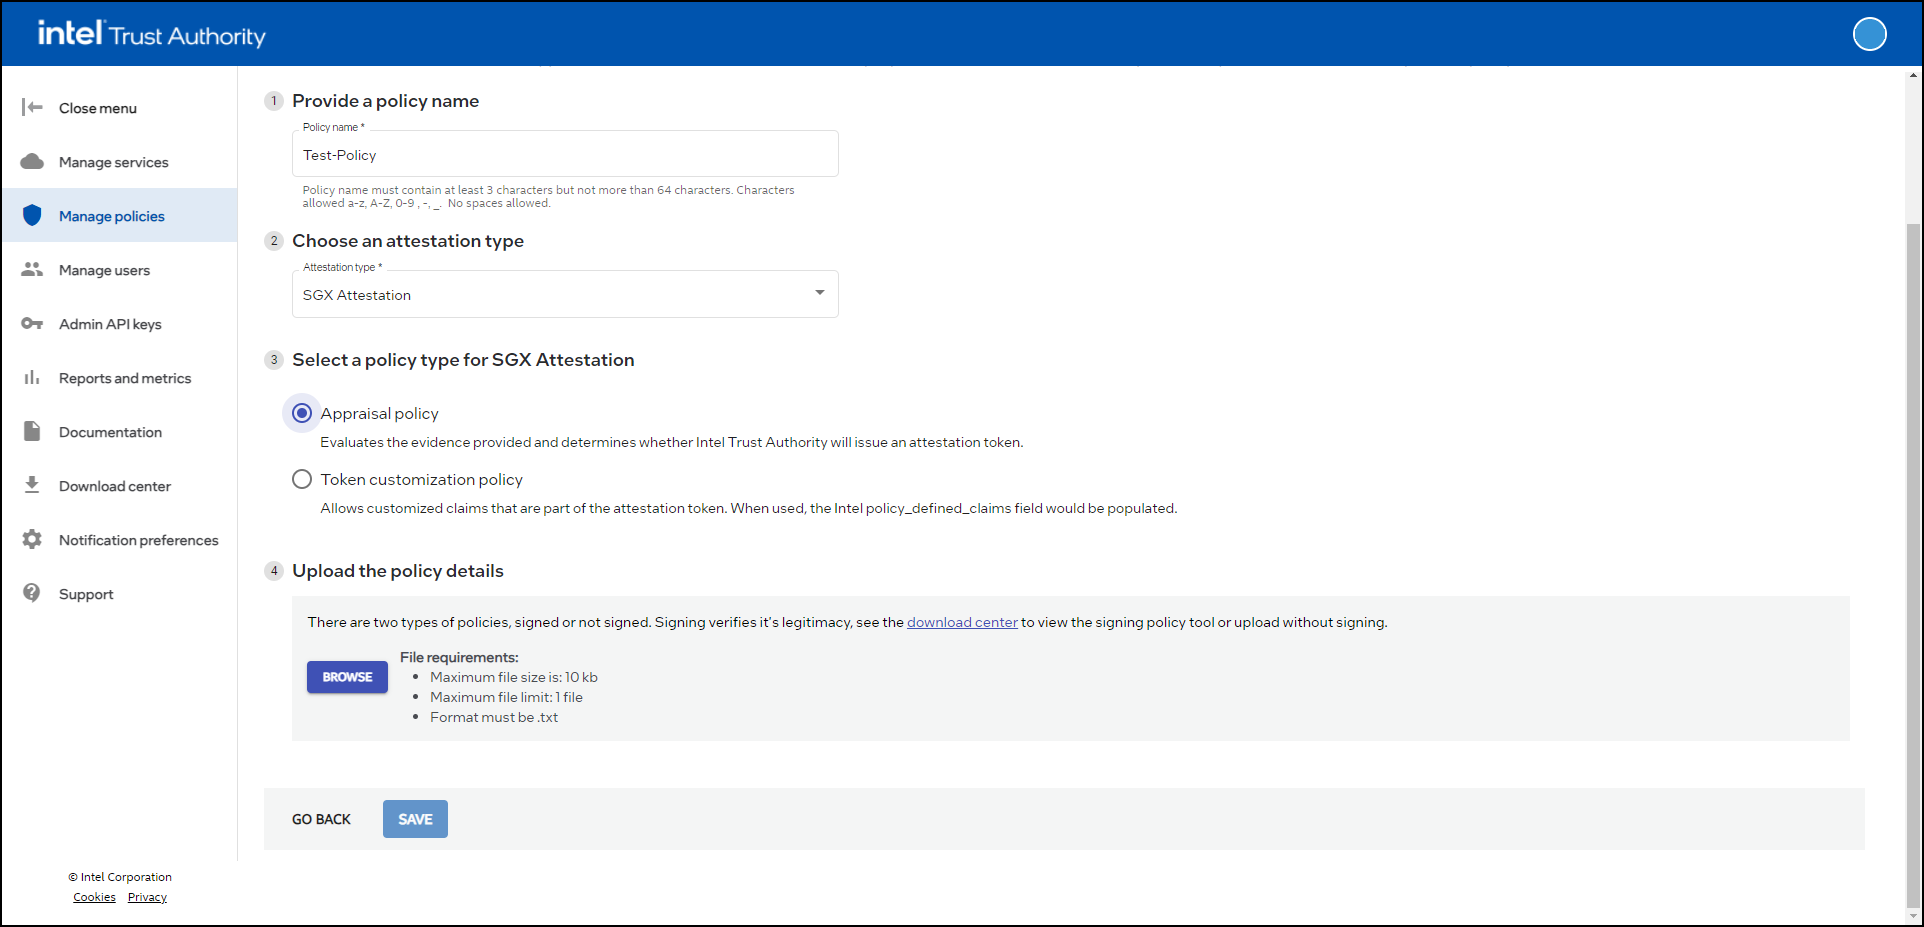Click the gear icon for Notification preferences
Viewport: 1924px width, 927px height.
pos(32,539)
